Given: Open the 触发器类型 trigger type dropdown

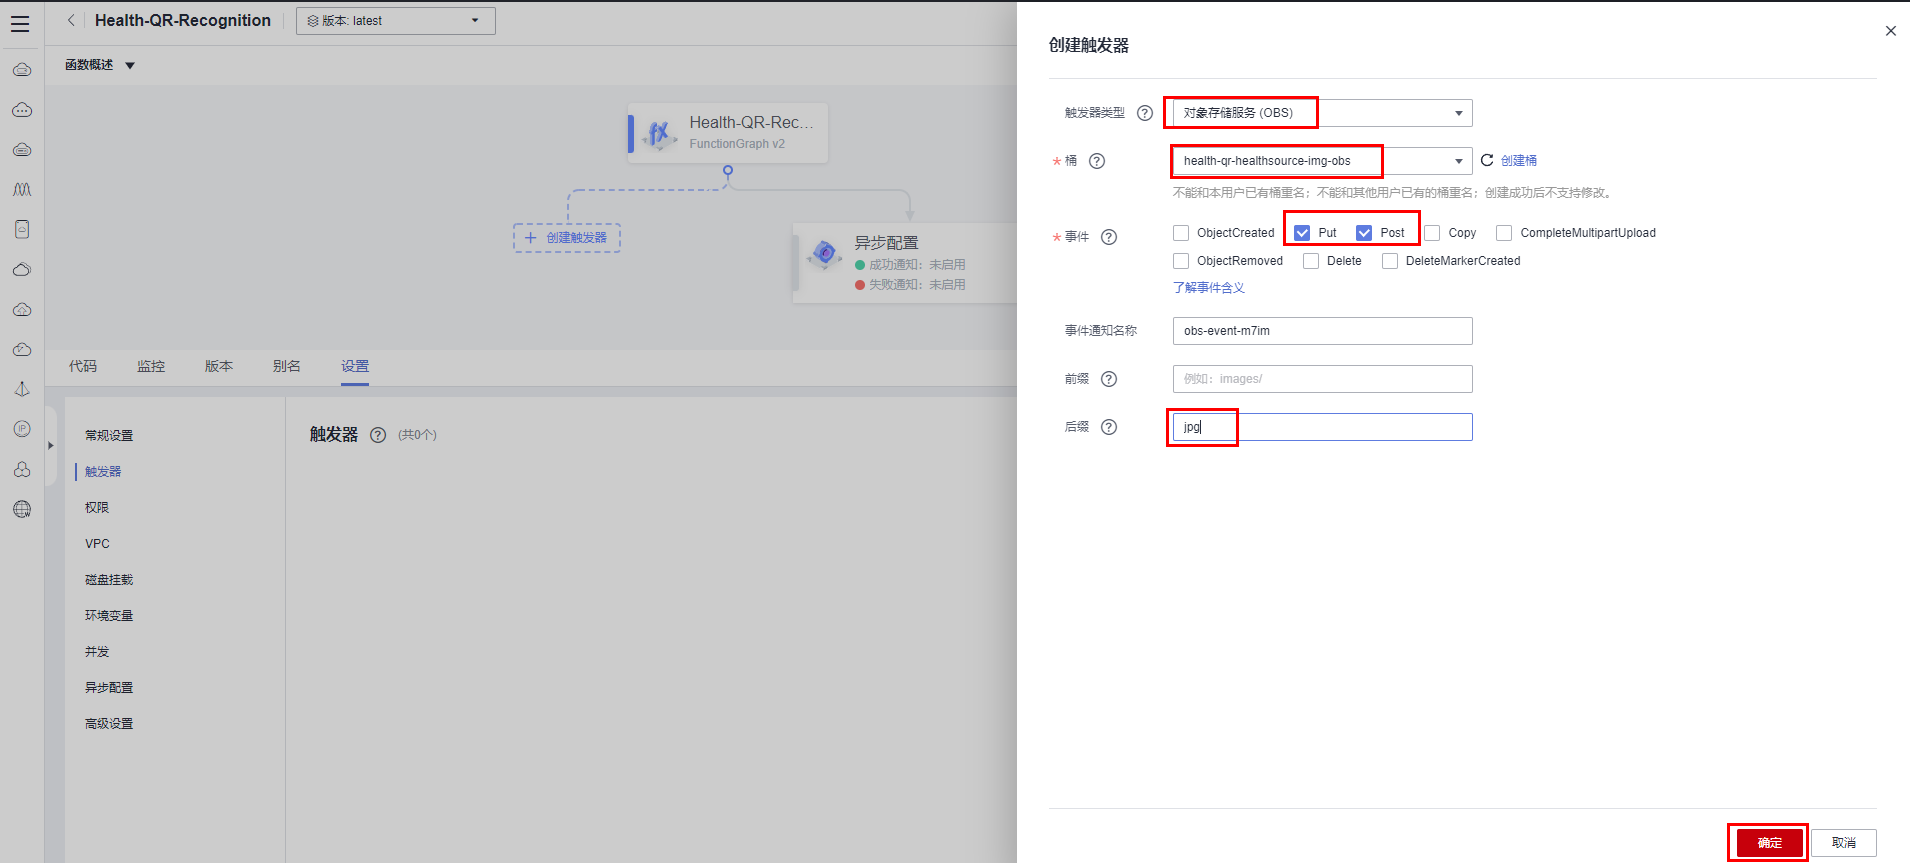Looking at the screenshot, I should coord(1322,113).
